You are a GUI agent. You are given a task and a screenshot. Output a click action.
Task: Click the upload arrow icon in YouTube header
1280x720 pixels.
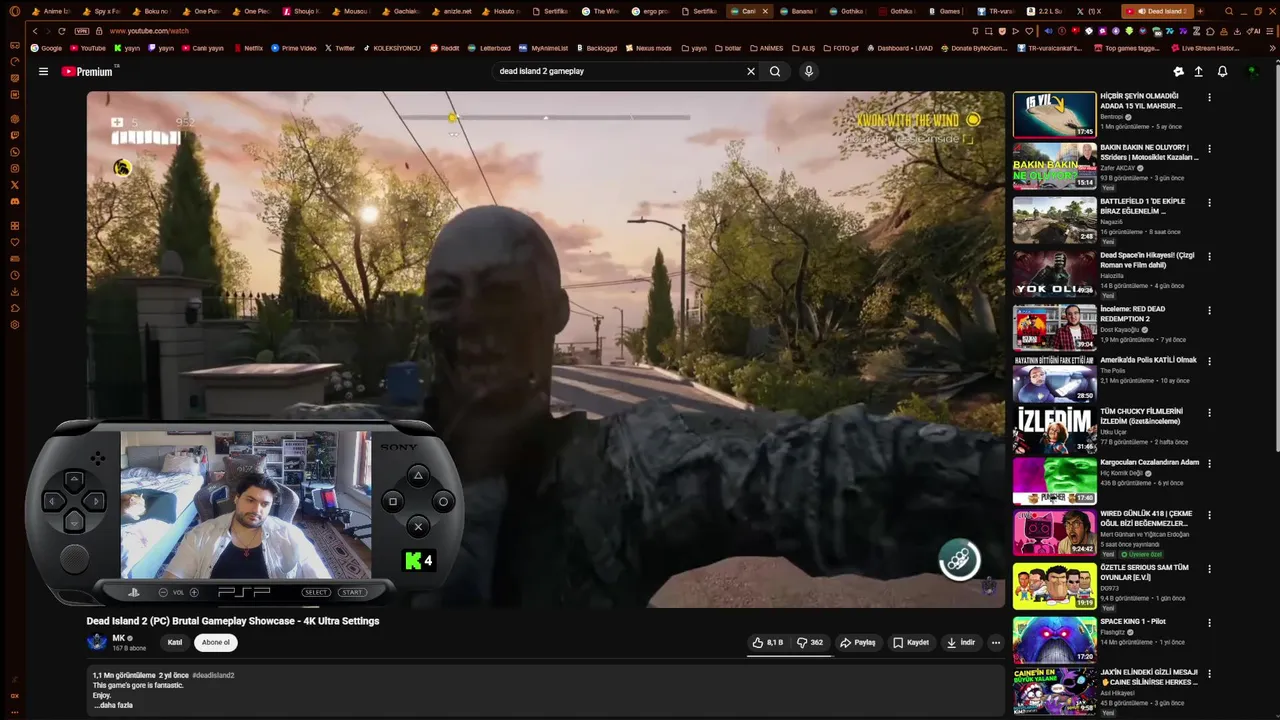1198,71
